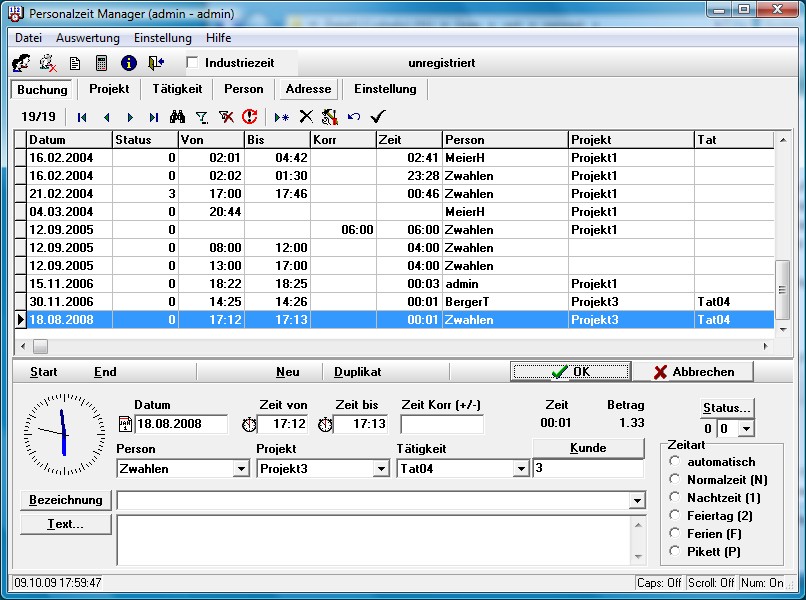This screenshot has width=806, height=600.
Task: Open the Auswertung menu
Action: [88, 38]
